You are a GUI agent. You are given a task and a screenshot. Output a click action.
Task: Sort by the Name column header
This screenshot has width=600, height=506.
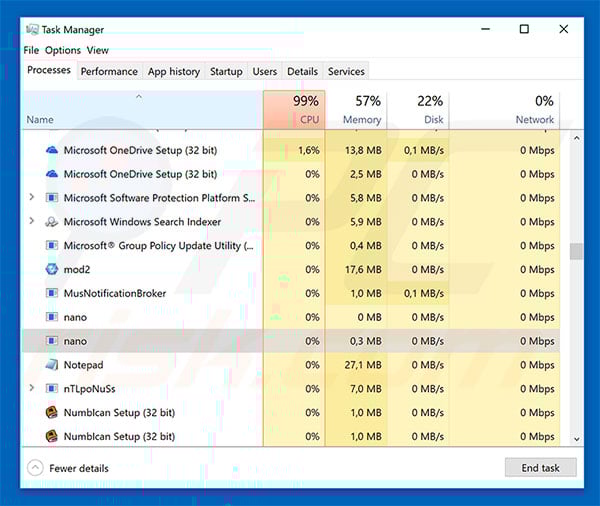[143, 110]
